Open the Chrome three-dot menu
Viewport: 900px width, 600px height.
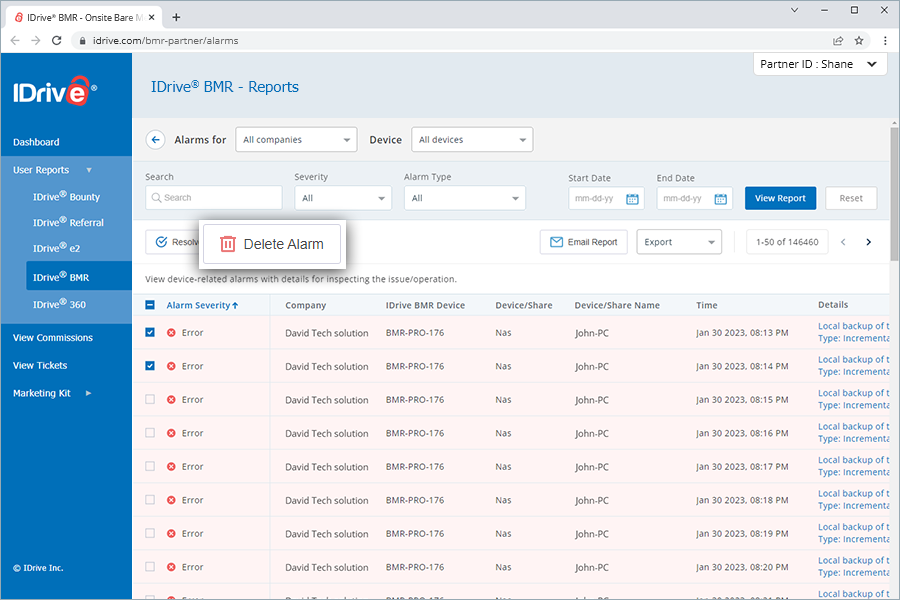[885, 41]
